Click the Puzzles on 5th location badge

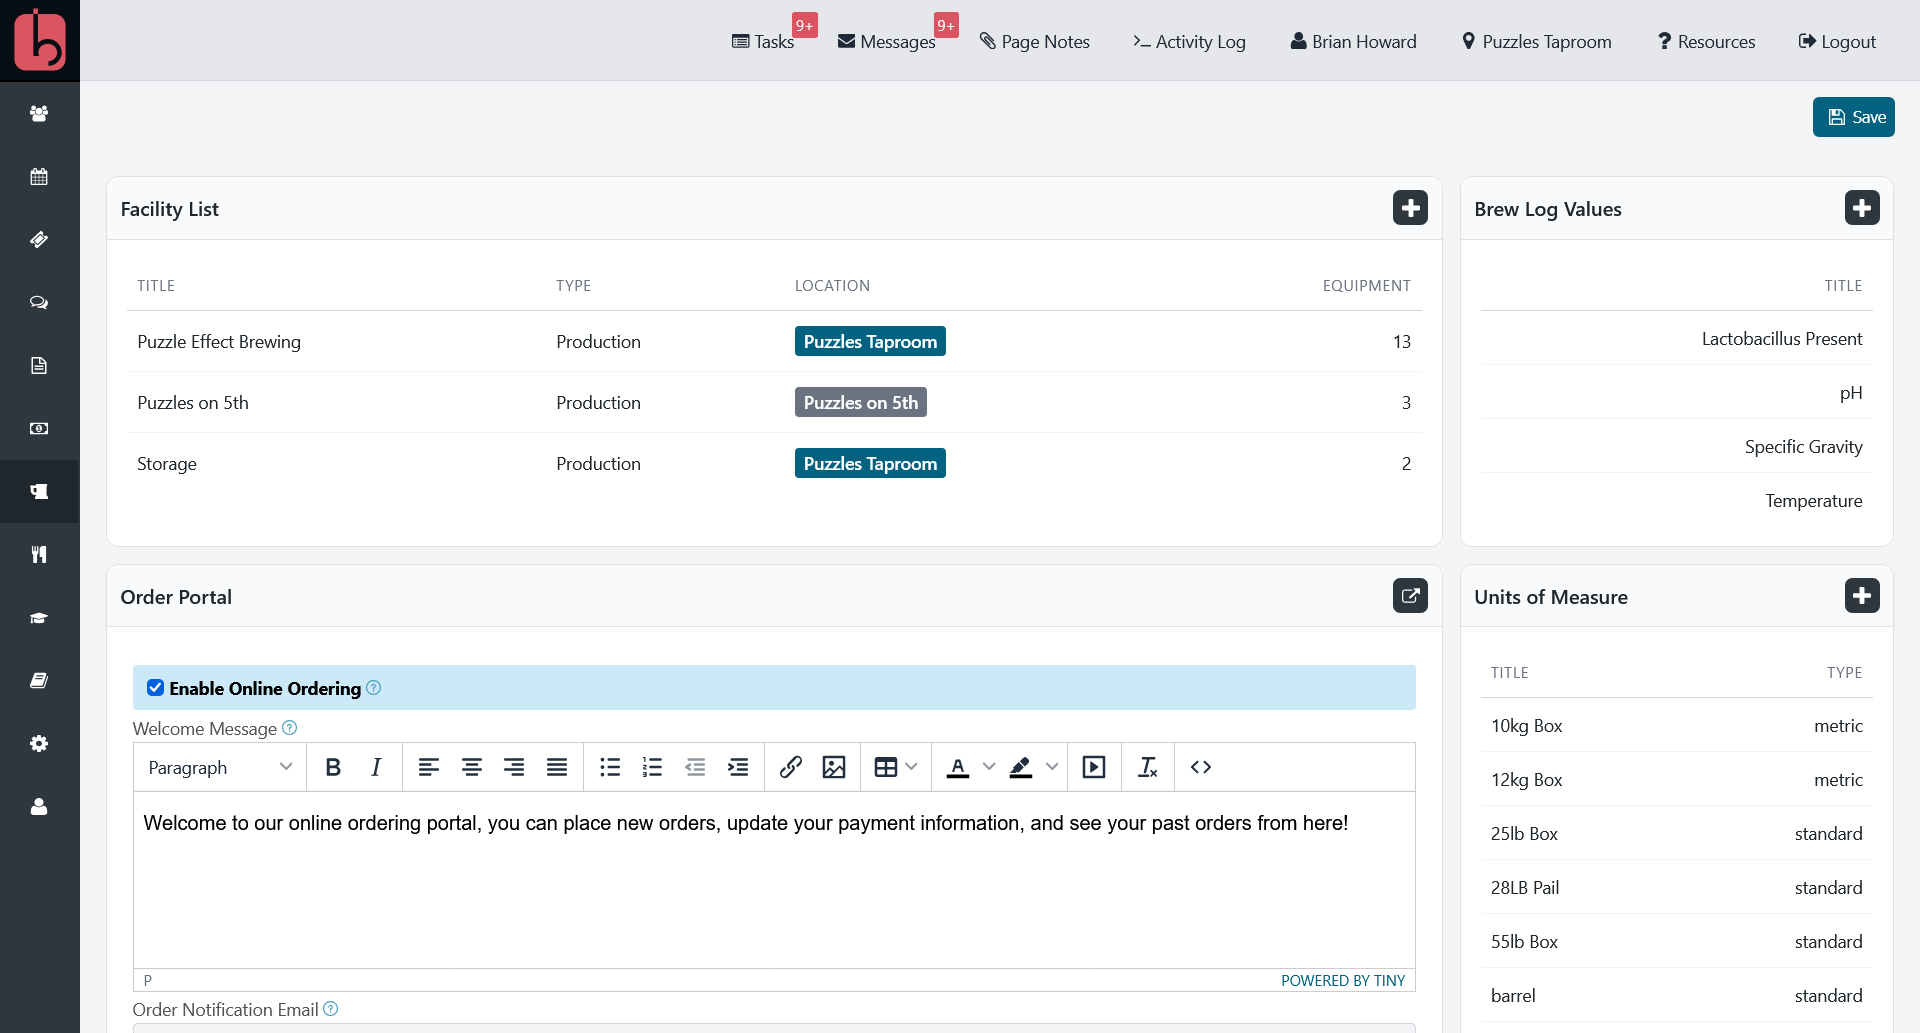[861, 402]
